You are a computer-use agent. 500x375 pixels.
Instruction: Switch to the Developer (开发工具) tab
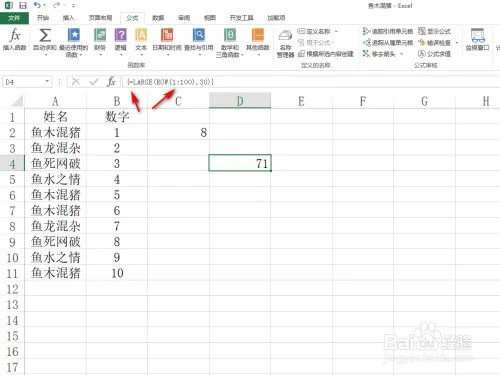coord(241,18)
